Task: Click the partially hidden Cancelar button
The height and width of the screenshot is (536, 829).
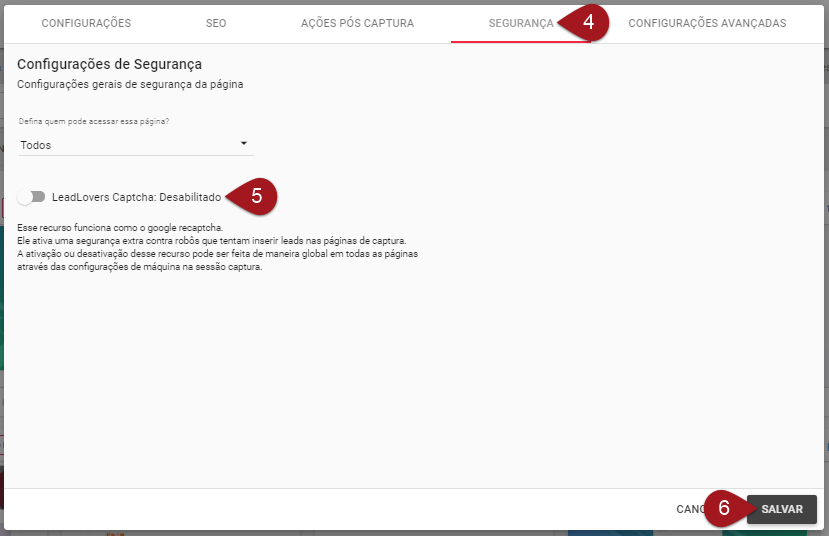Action: click(690, 509)
